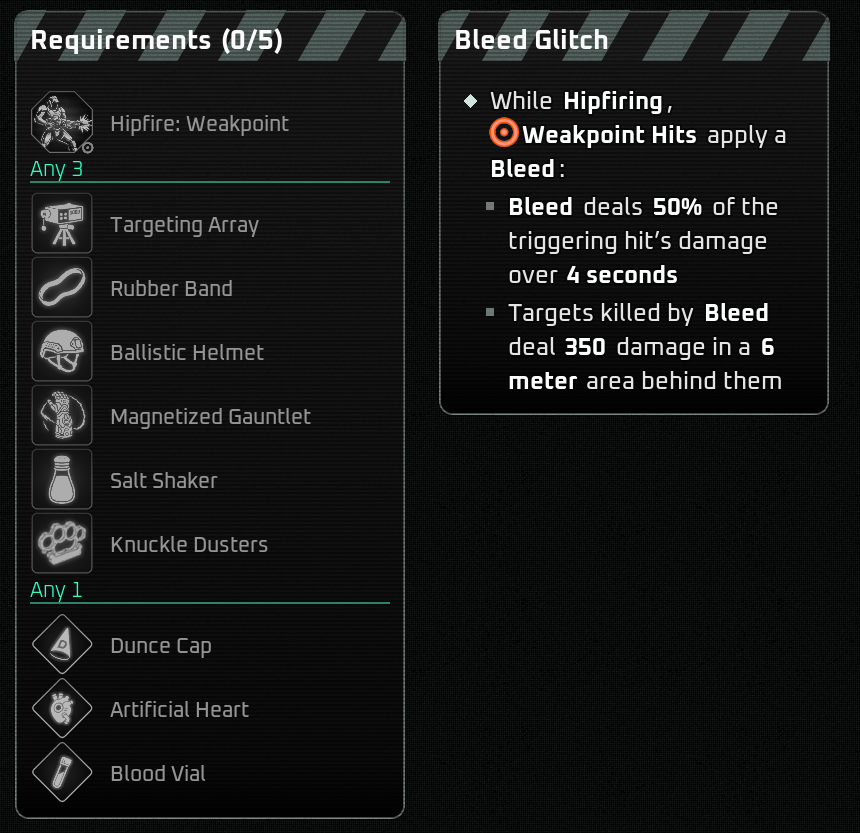Click the Magnetized Gauntlet icon
The image size is (860, 833).
62,416
